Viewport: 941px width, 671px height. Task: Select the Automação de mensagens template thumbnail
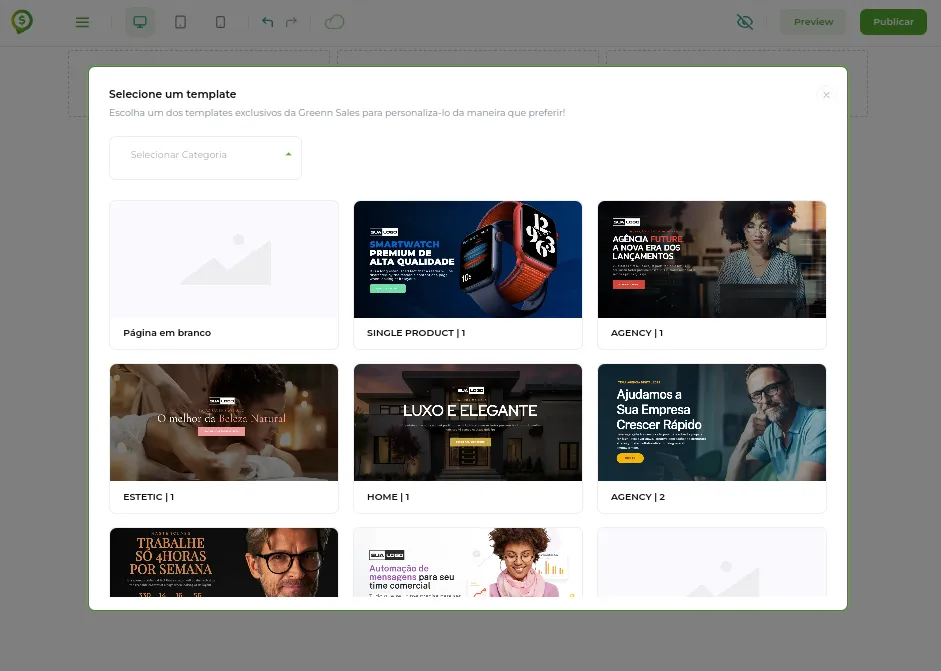(467, 562)
